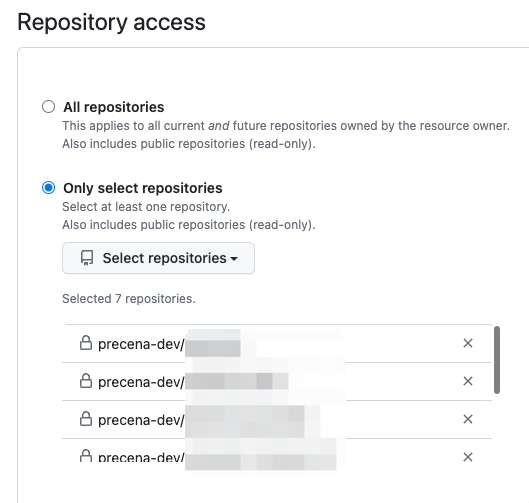Screen dimensions: 529x503
Task: Click the lock icon of second repository
Action: 86,381
